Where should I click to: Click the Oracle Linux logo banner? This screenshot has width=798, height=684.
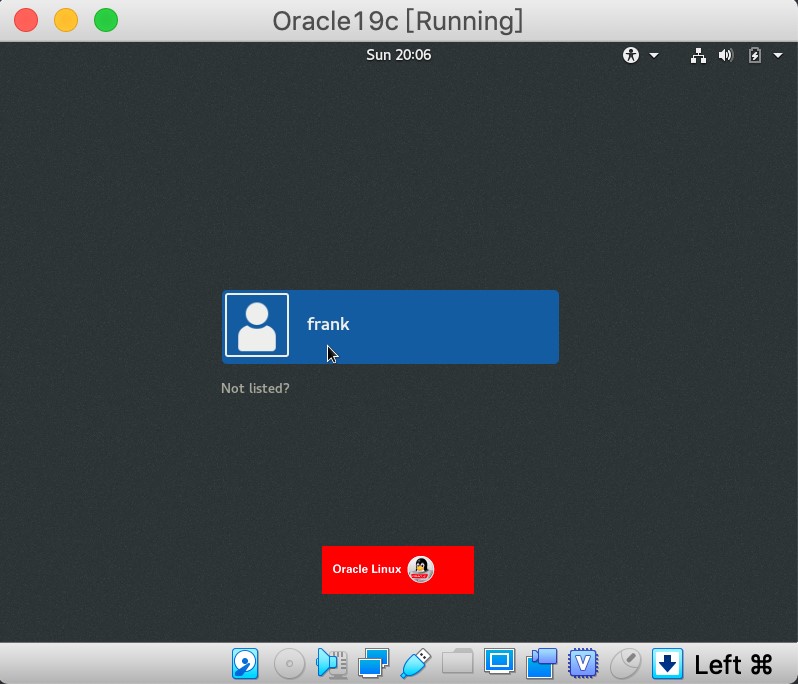click(x=397, y=569)
